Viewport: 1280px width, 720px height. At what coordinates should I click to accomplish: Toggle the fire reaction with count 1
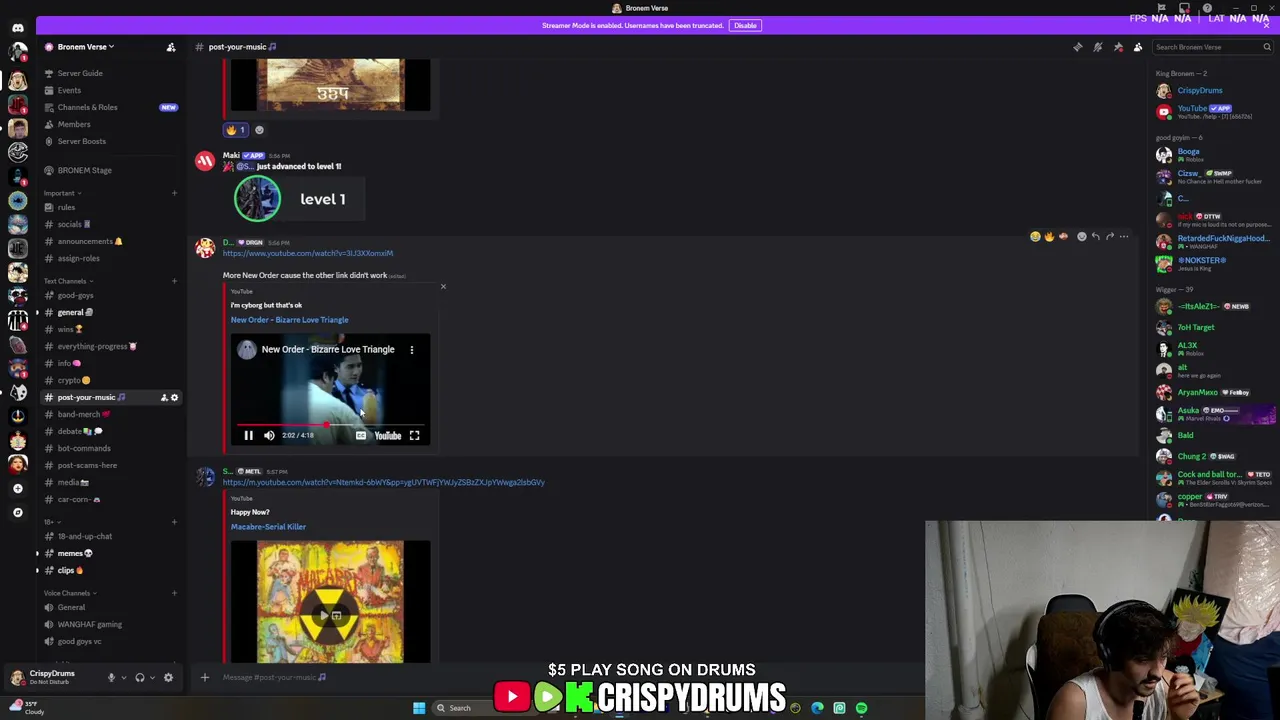(x=235, y=130)
